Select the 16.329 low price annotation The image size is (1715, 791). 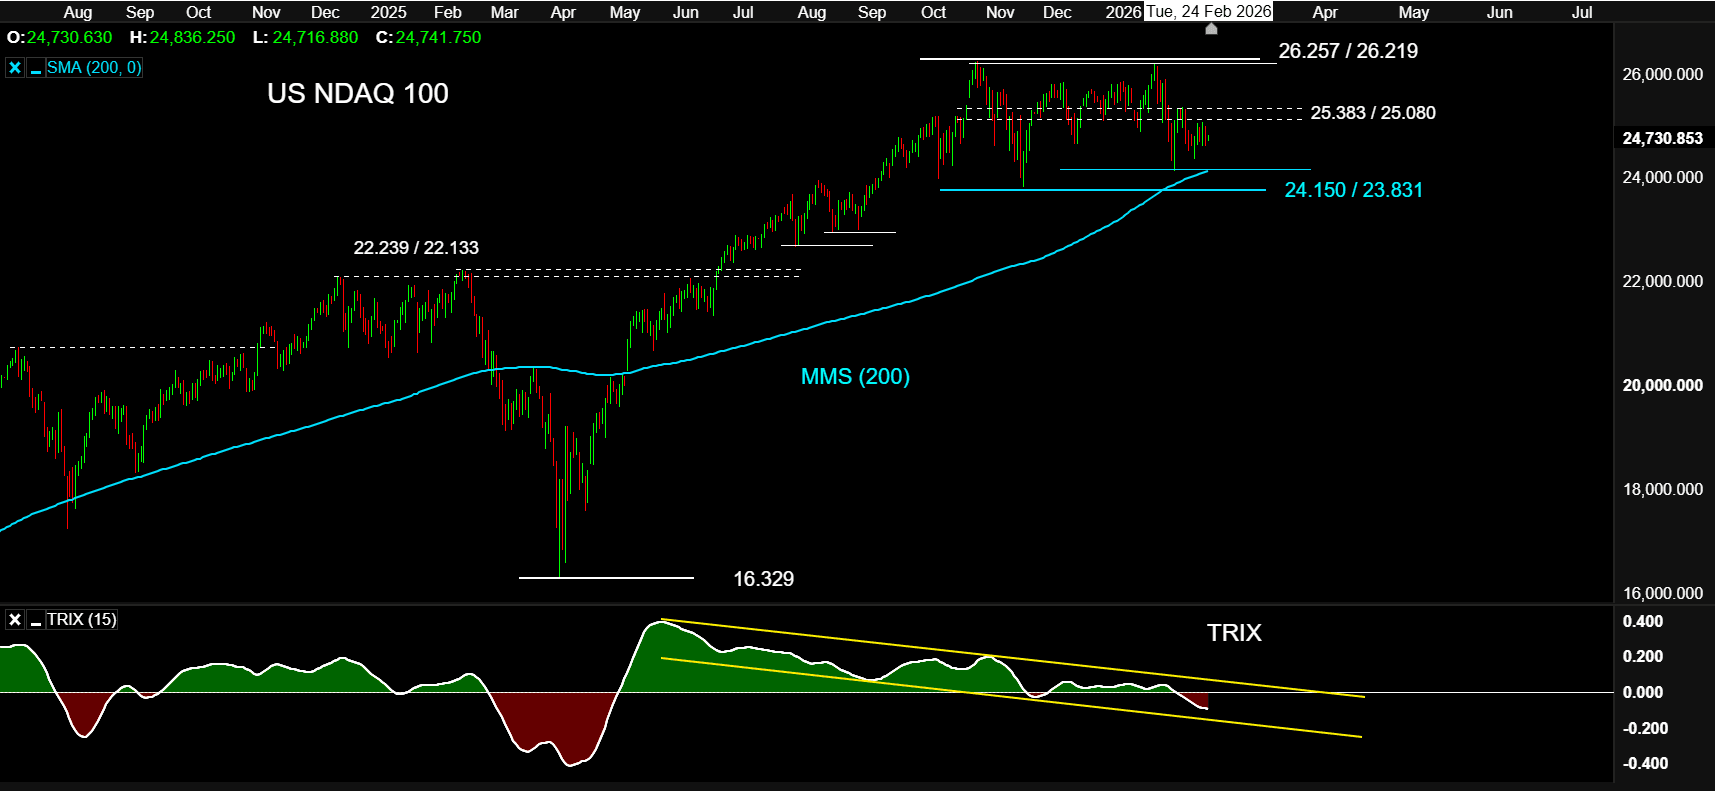(763, 579)
